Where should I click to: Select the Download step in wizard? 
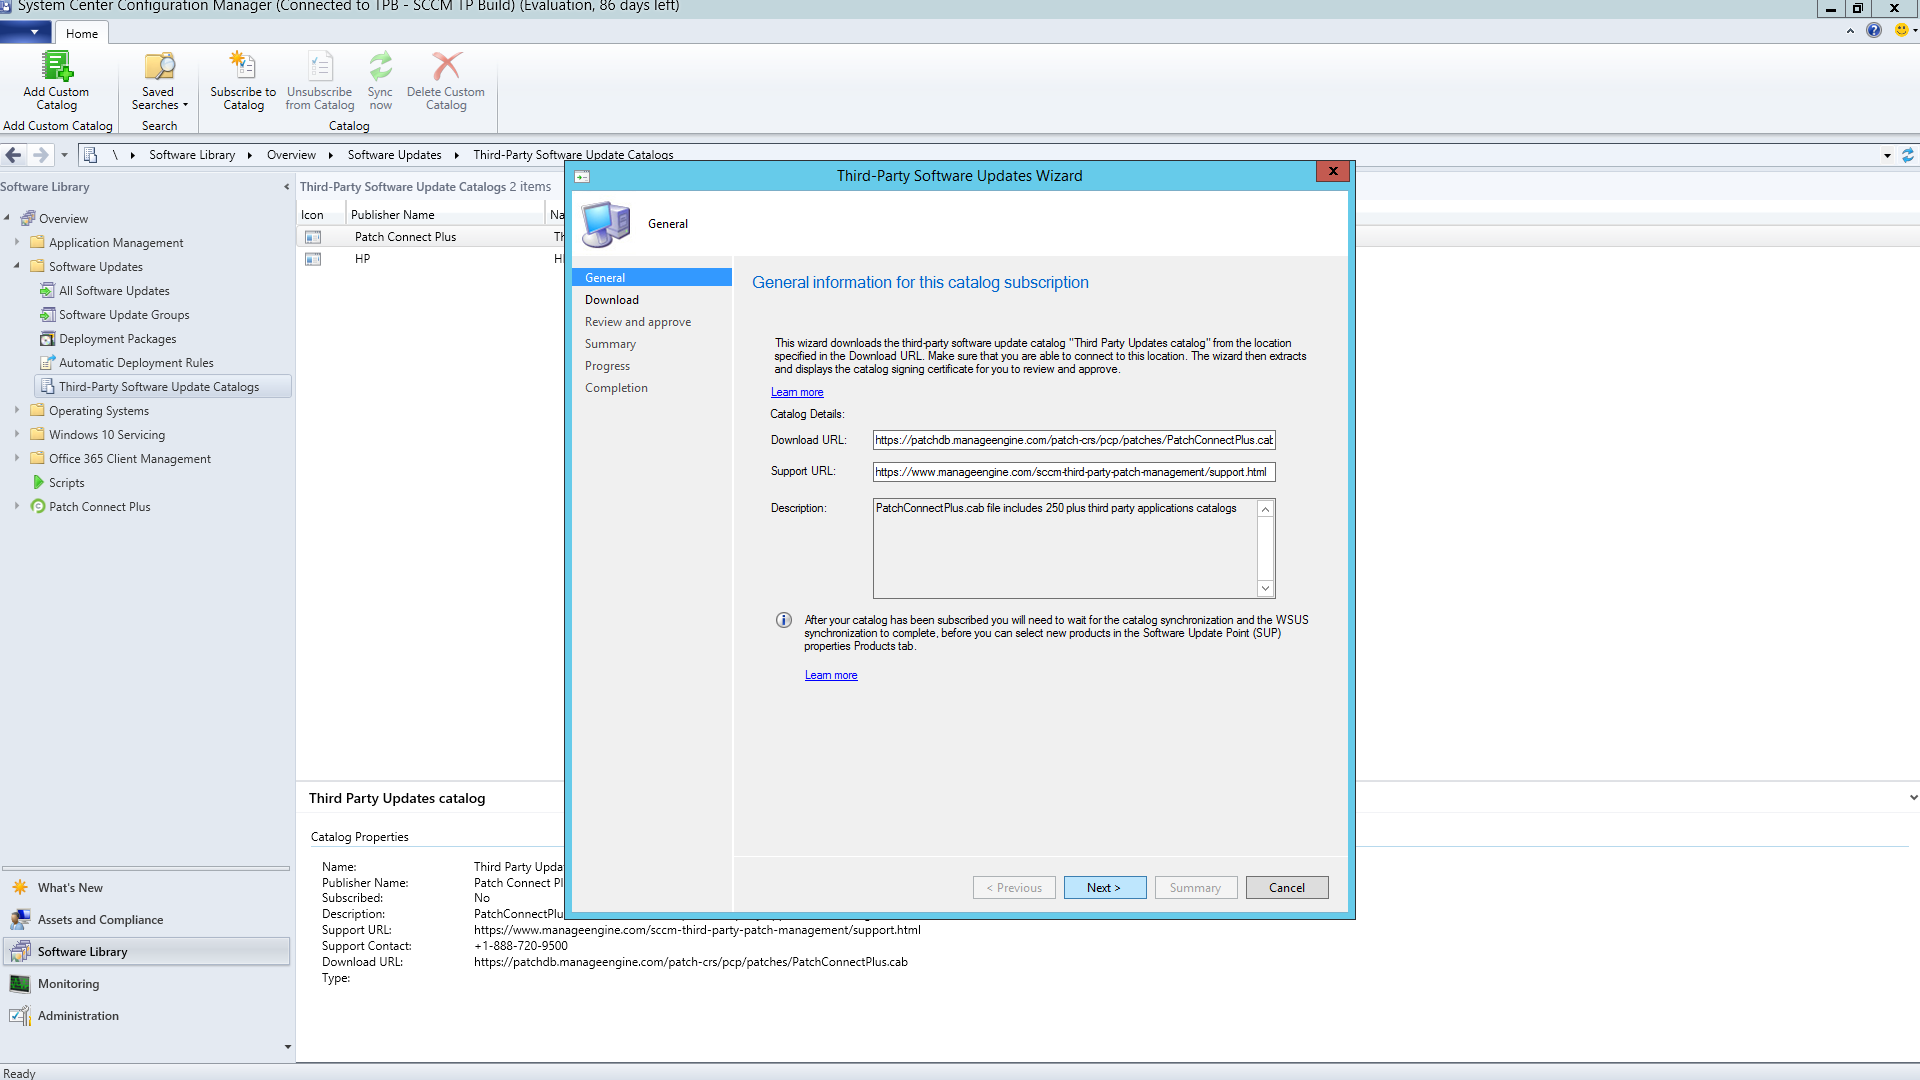(612, 300)
